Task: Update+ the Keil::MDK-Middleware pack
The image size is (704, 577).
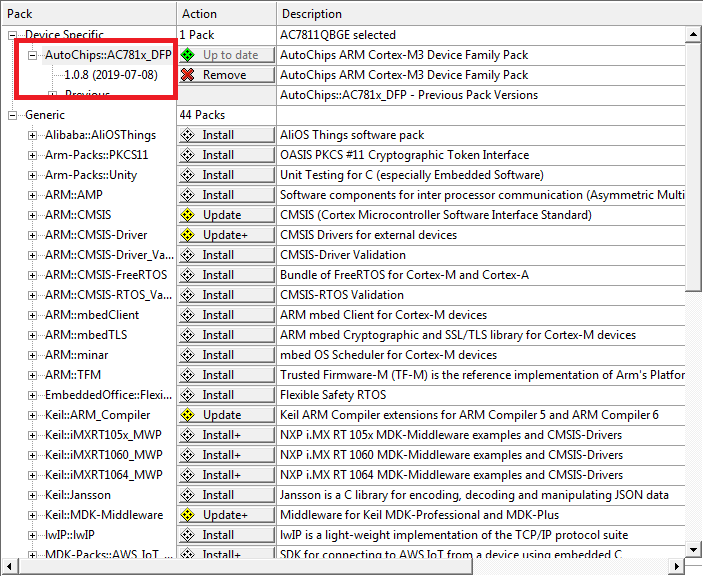Action: [227, 515]
